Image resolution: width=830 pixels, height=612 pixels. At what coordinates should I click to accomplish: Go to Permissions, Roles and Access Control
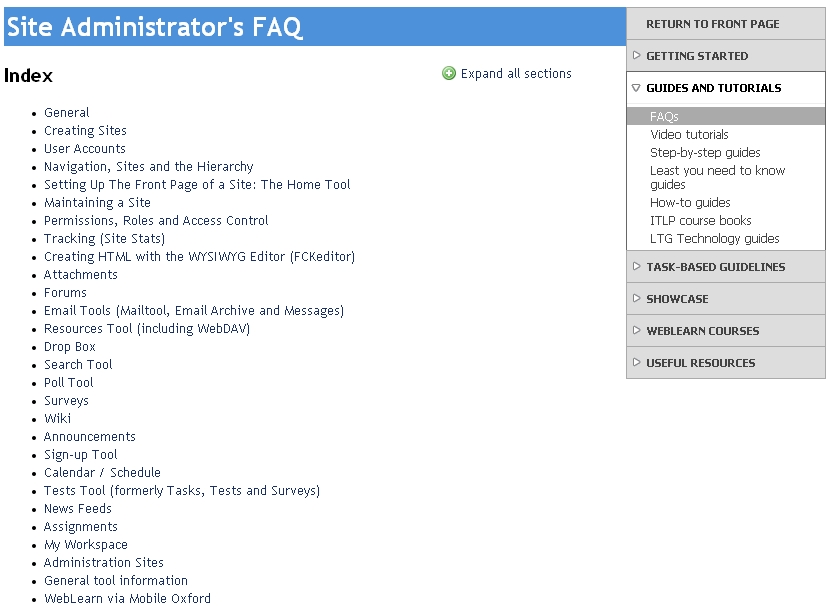pos(156,221)
